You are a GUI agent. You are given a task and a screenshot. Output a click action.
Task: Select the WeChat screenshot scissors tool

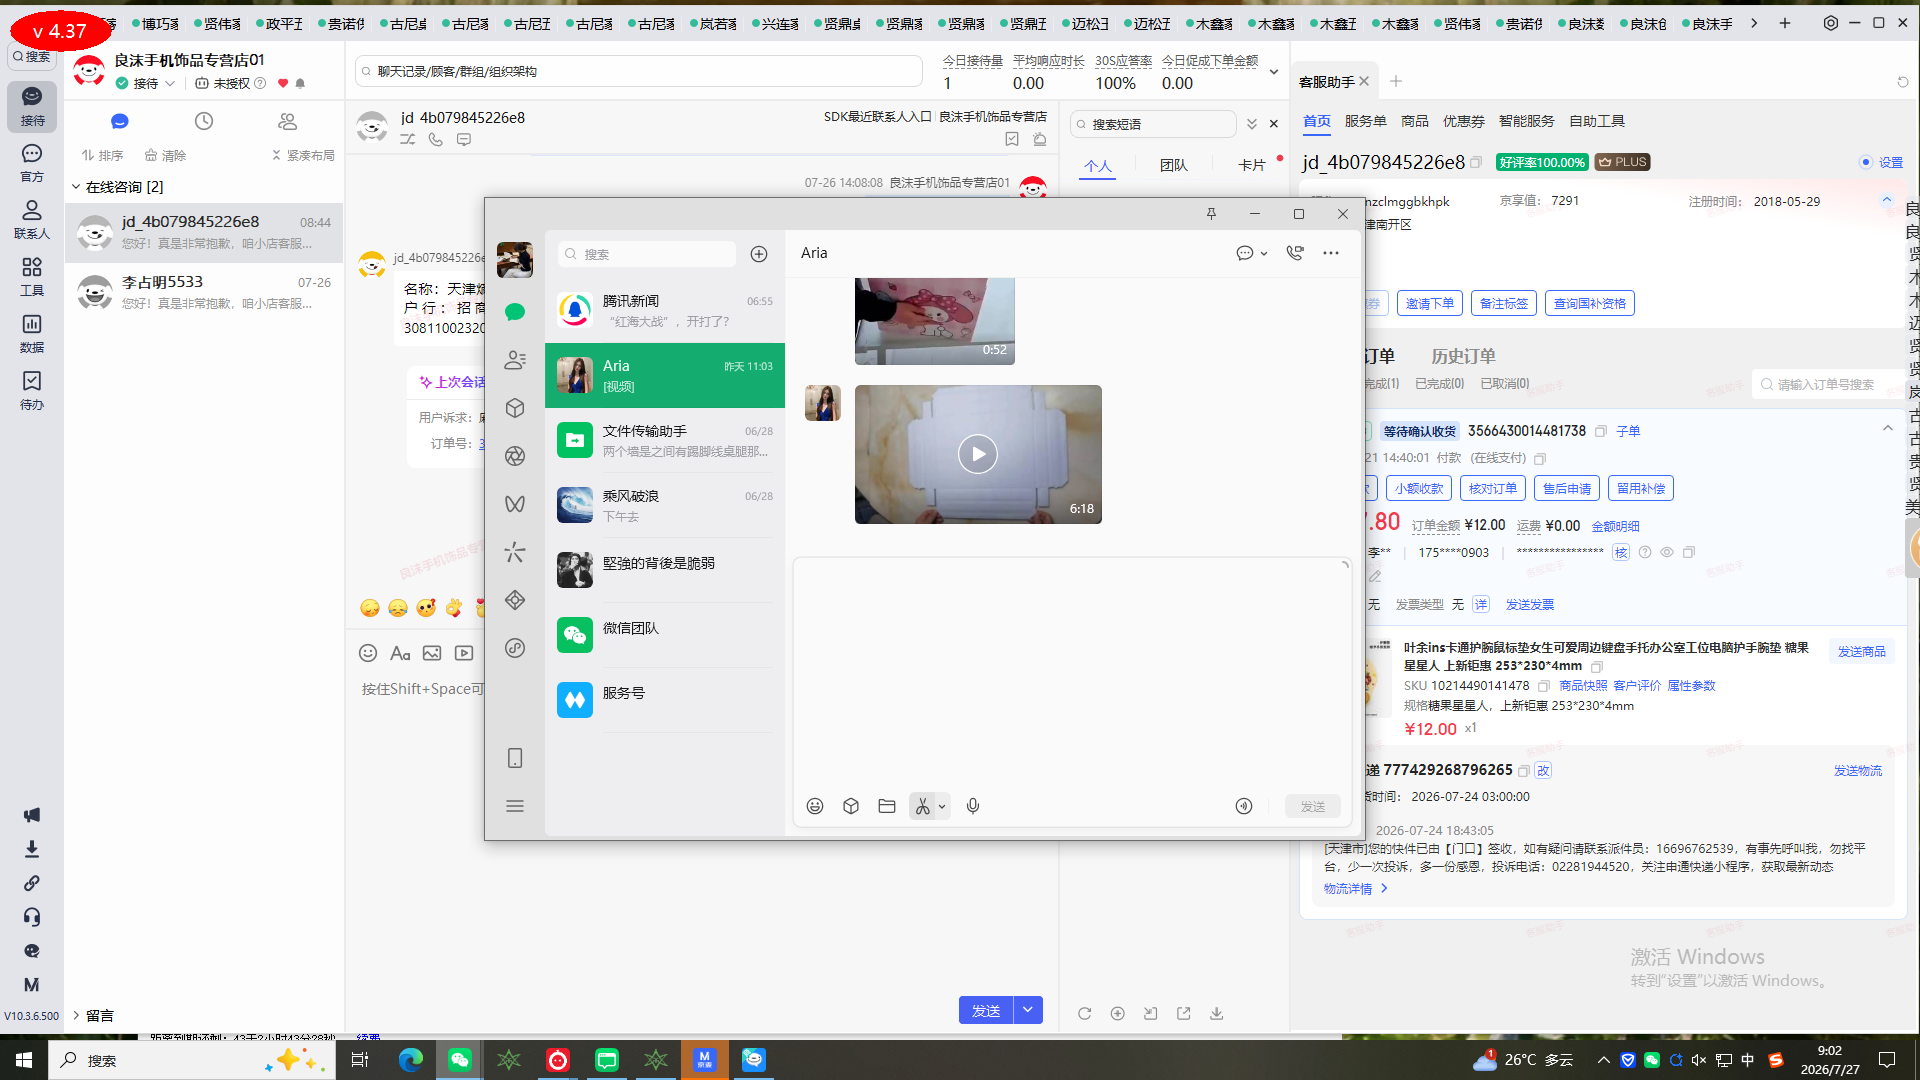(922, 806)
